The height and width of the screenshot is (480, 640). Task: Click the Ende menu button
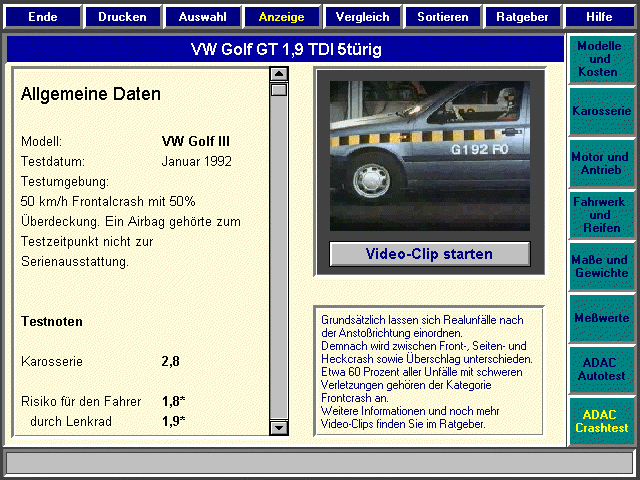[42, 17]
